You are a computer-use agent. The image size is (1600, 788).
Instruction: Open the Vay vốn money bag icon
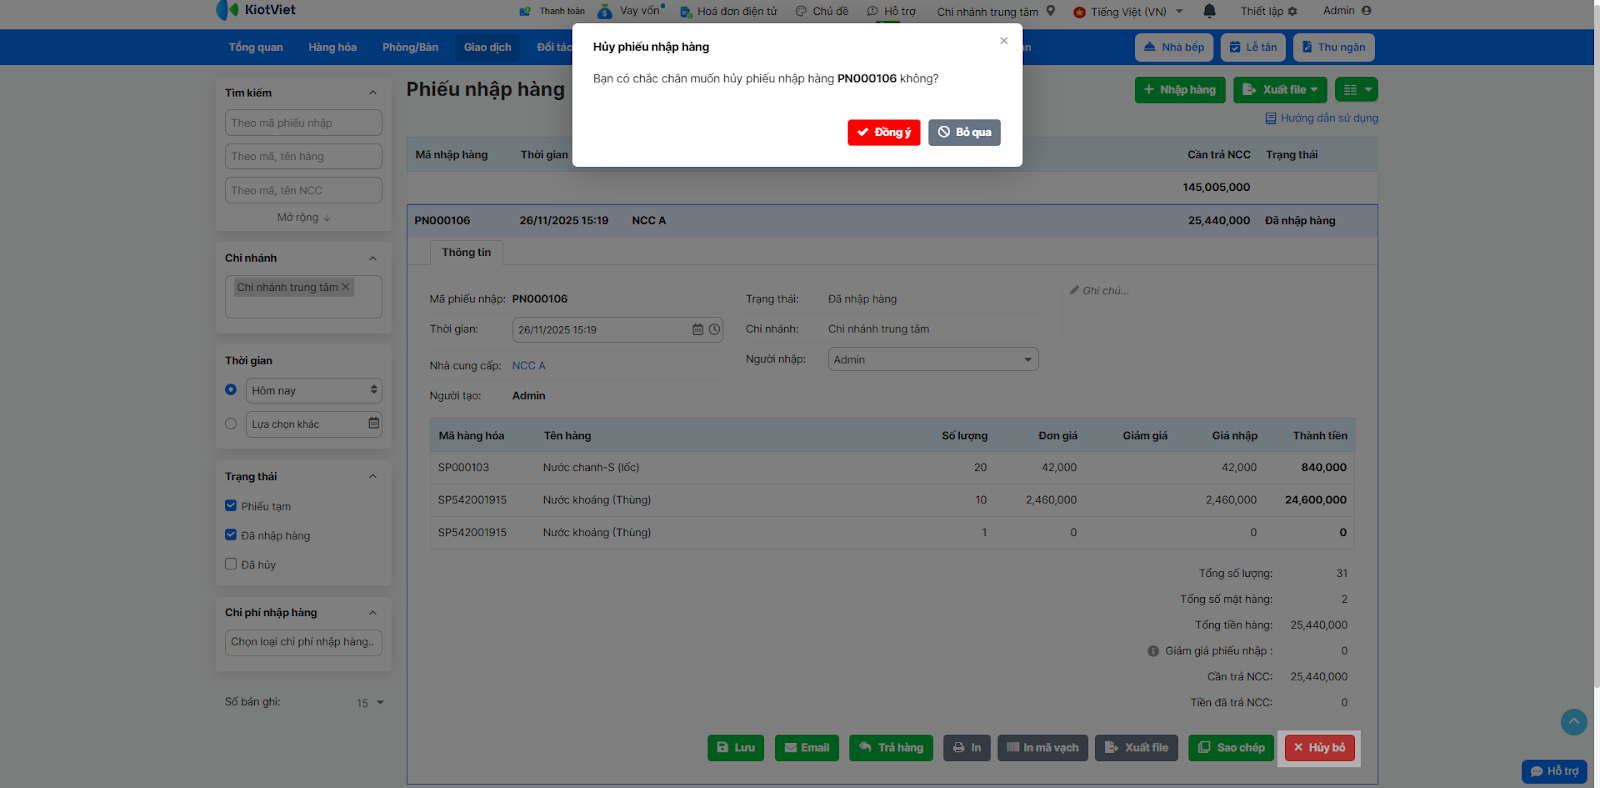[605, 12]
